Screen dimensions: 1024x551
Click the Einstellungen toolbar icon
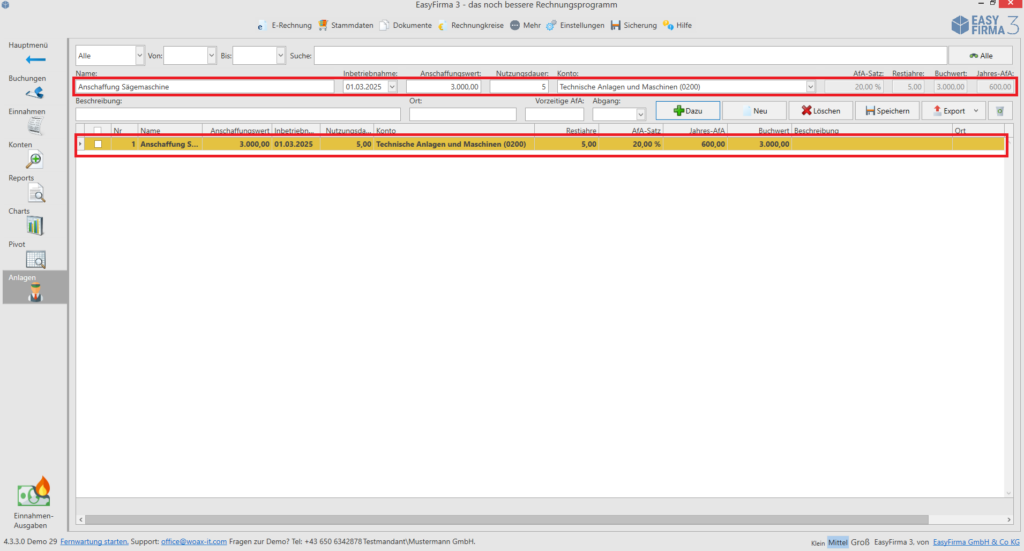click(551, 25)
